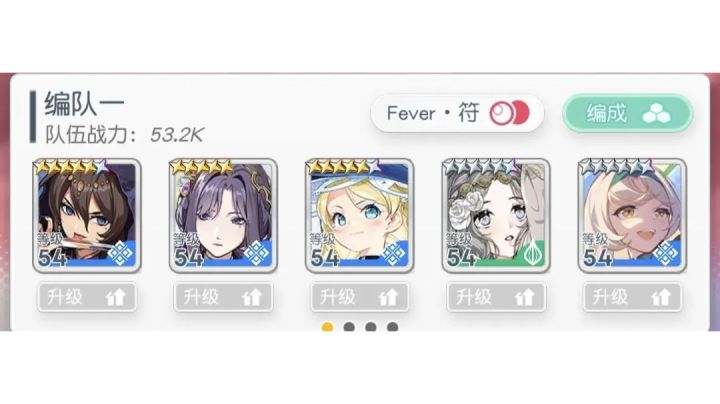Click the active yellow page dot
This screenshot has width=720, height=404.
point(327,327)
